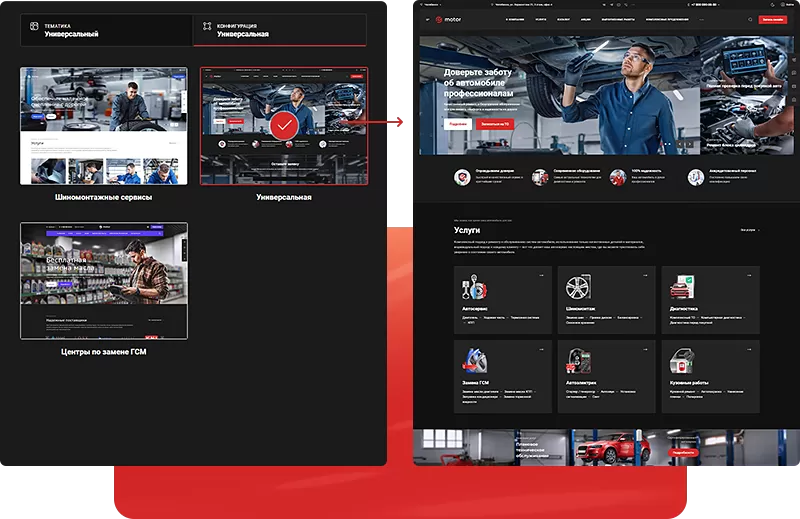Click the Кузовные работы service icon
This screenshot has width=800, height=519.
click(x=681, y=361)
